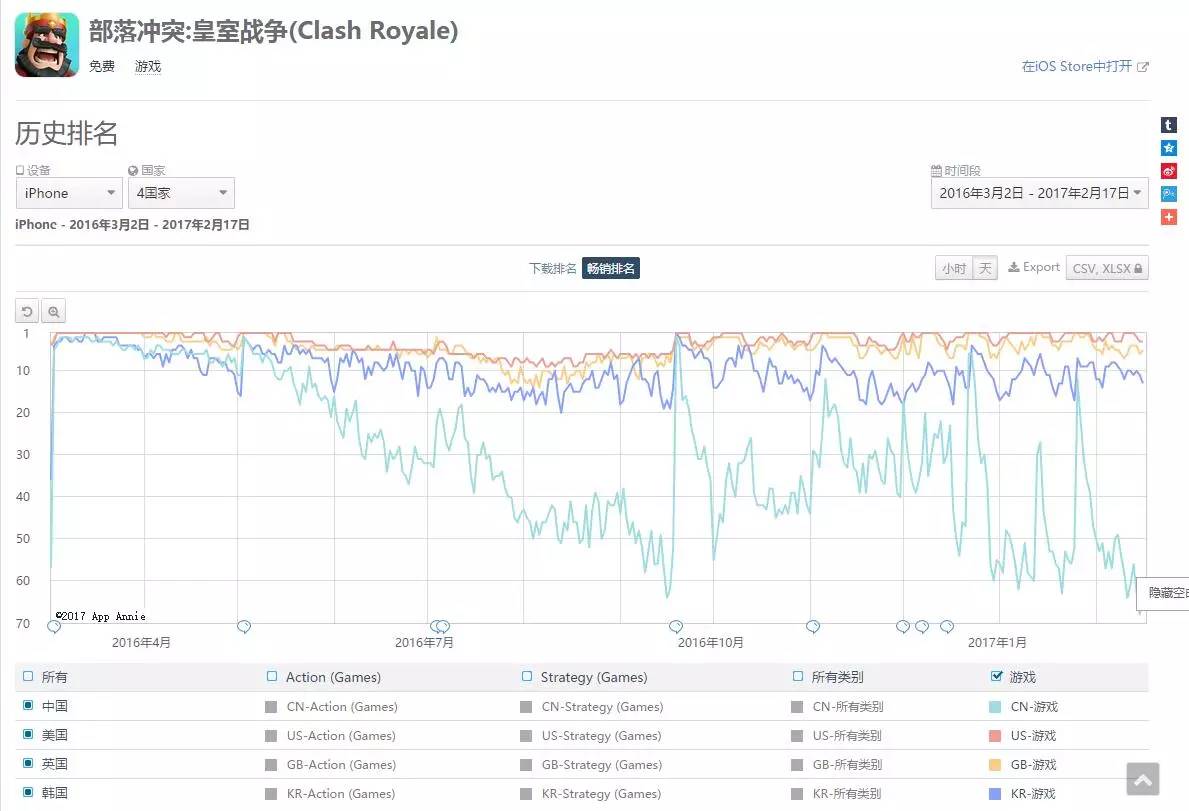Toggle the 所有 checkbox
The height and width of the screenshot is (811, 1189).
tap(28, 676)
